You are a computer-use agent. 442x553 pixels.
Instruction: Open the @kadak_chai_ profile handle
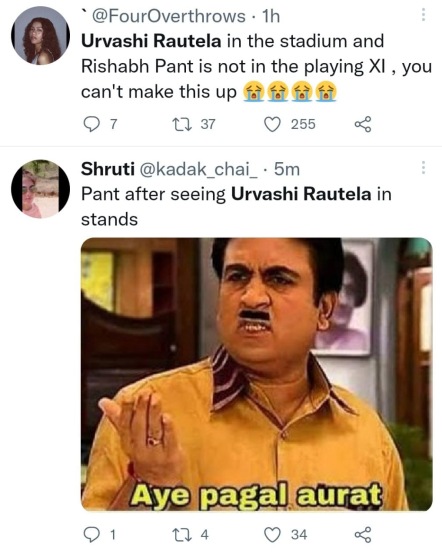(199, 169)
